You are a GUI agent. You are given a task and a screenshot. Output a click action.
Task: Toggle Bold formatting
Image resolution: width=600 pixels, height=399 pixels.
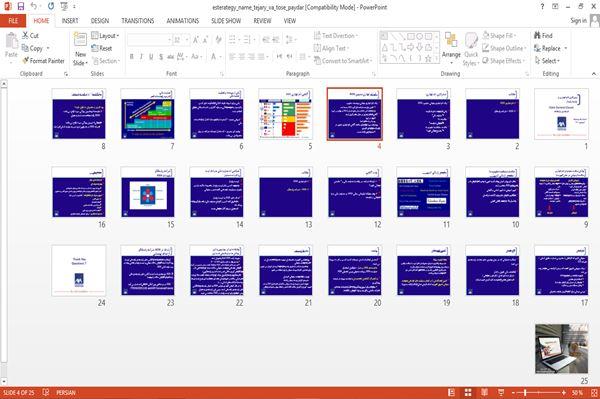pos(132,57)
